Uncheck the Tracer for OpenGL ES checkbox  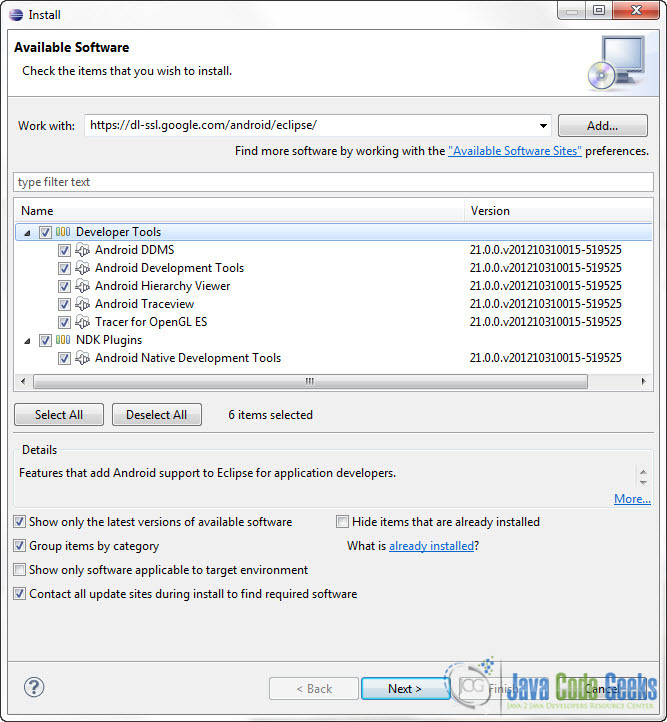64,322
